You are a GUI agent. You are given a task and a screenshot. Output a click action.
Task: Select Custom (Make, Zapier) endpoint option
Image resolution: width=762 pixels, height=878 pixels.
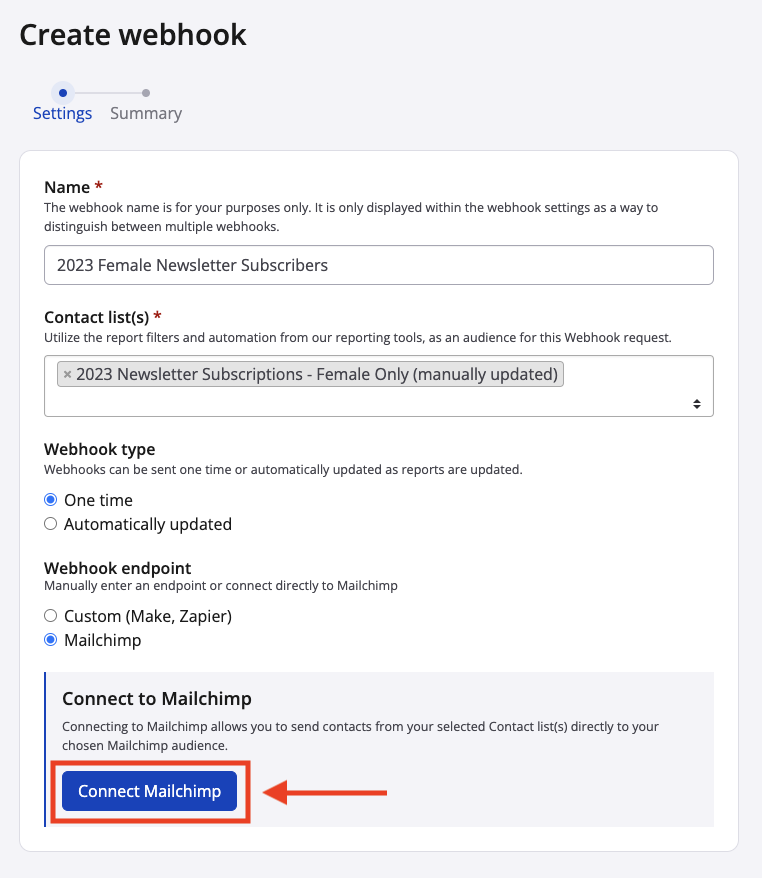point(51,616)
